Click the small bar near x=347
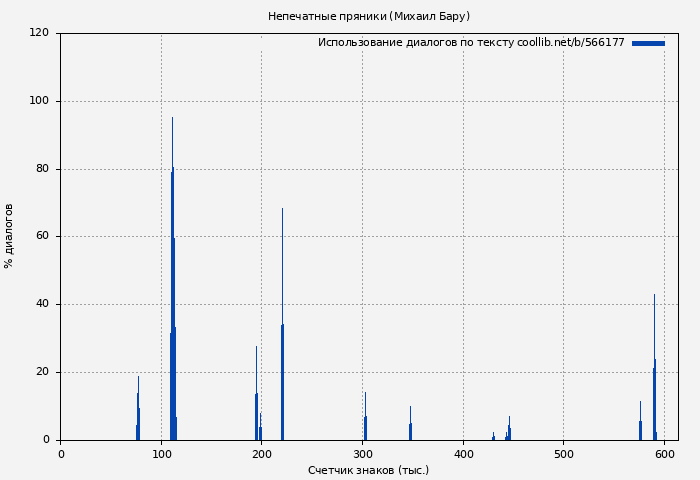Image resolution: width=700 pixels, height=480 pixels. pyautogui.click(x=410, y=426)
